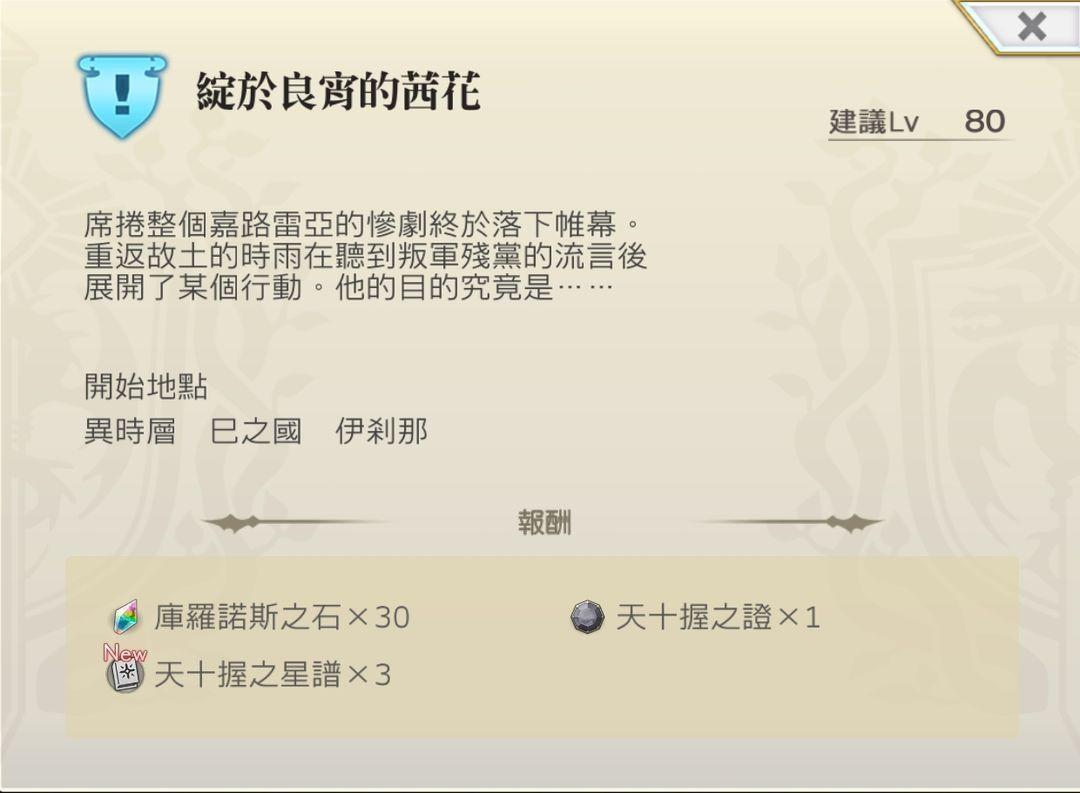Click the 天十握之星譜 tome icon
Viewport: 1080px width, 793px height.
pyautogui.click(x=125, y=673)
